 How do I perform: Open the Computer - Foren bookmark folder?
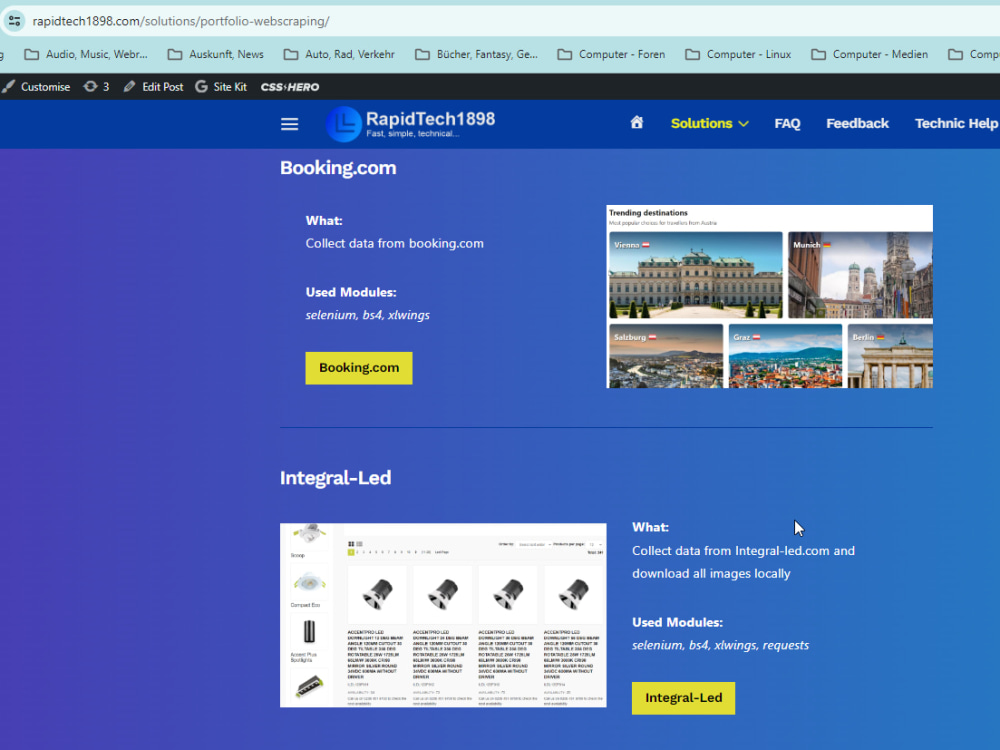point(611,54)
